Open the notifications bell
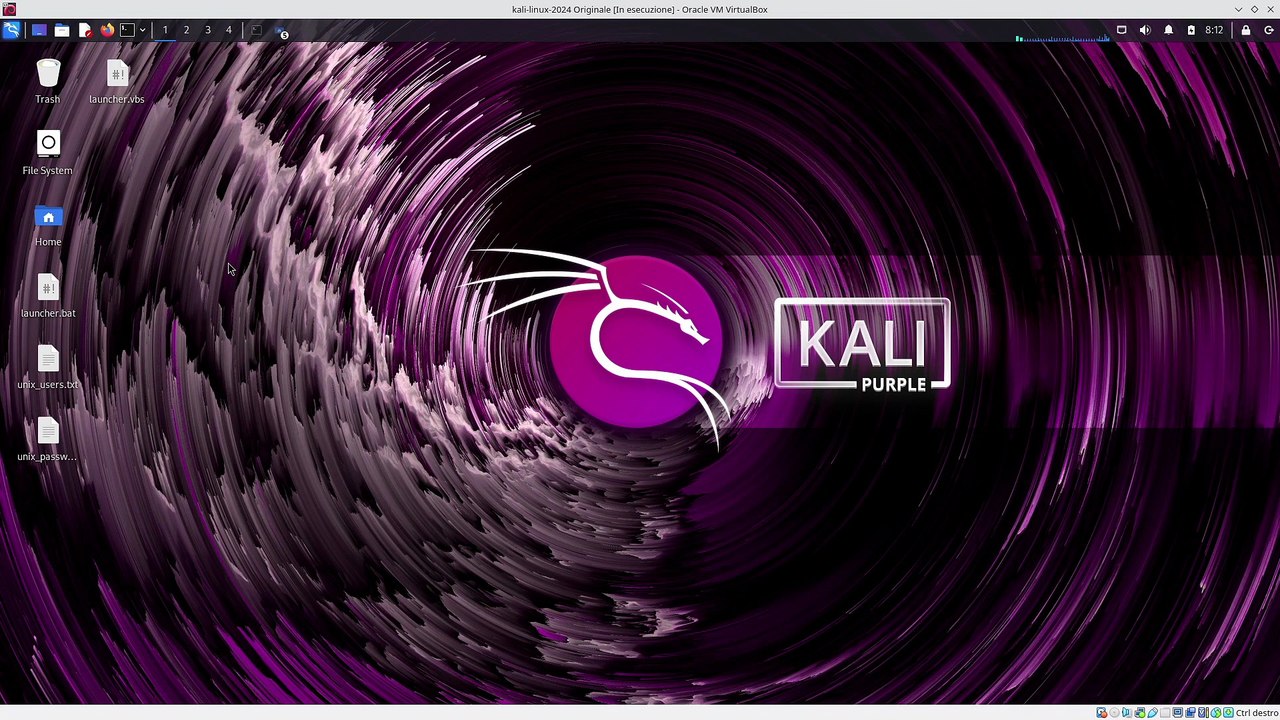1280x720 pixels. [x=1168, y=30]
